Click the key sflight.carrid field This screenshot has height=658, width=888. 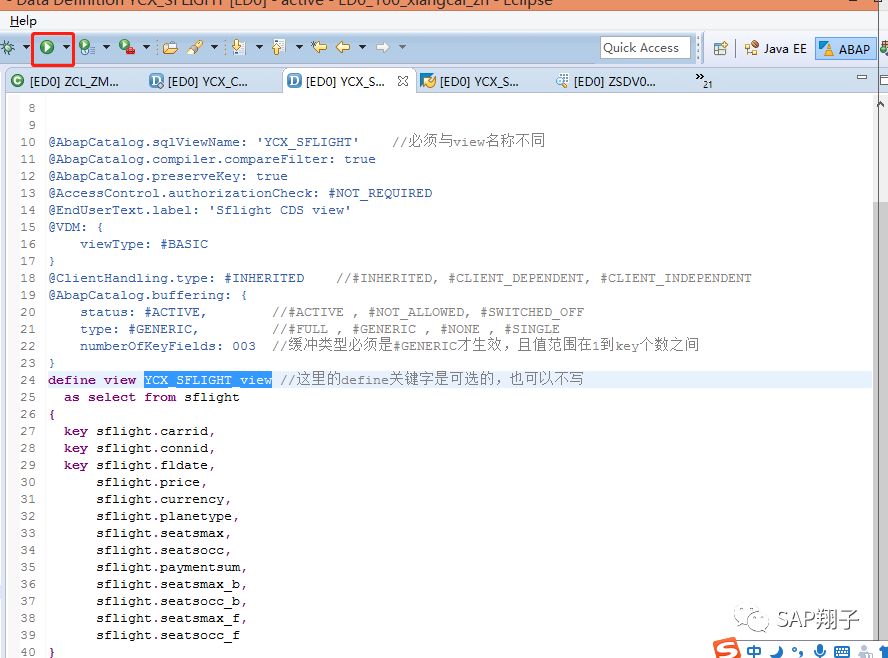[139, 431]
